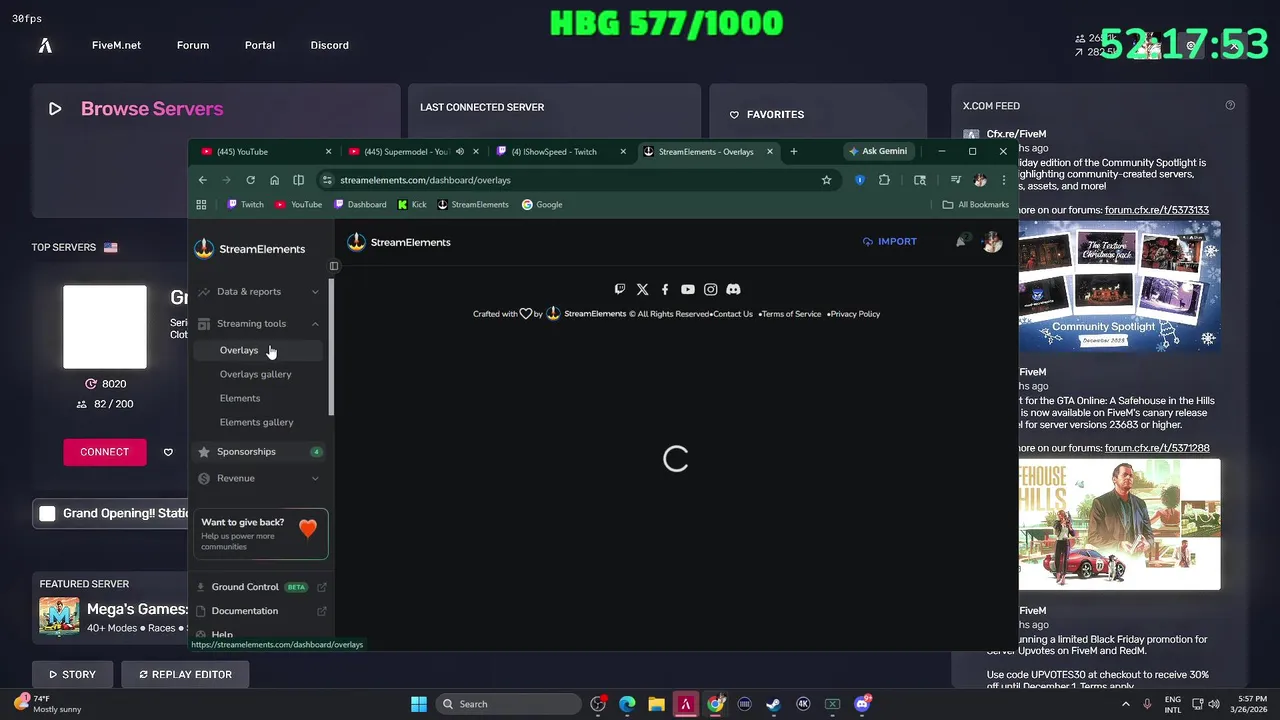Open File Explorer from the taskbar

coord(656,704)
